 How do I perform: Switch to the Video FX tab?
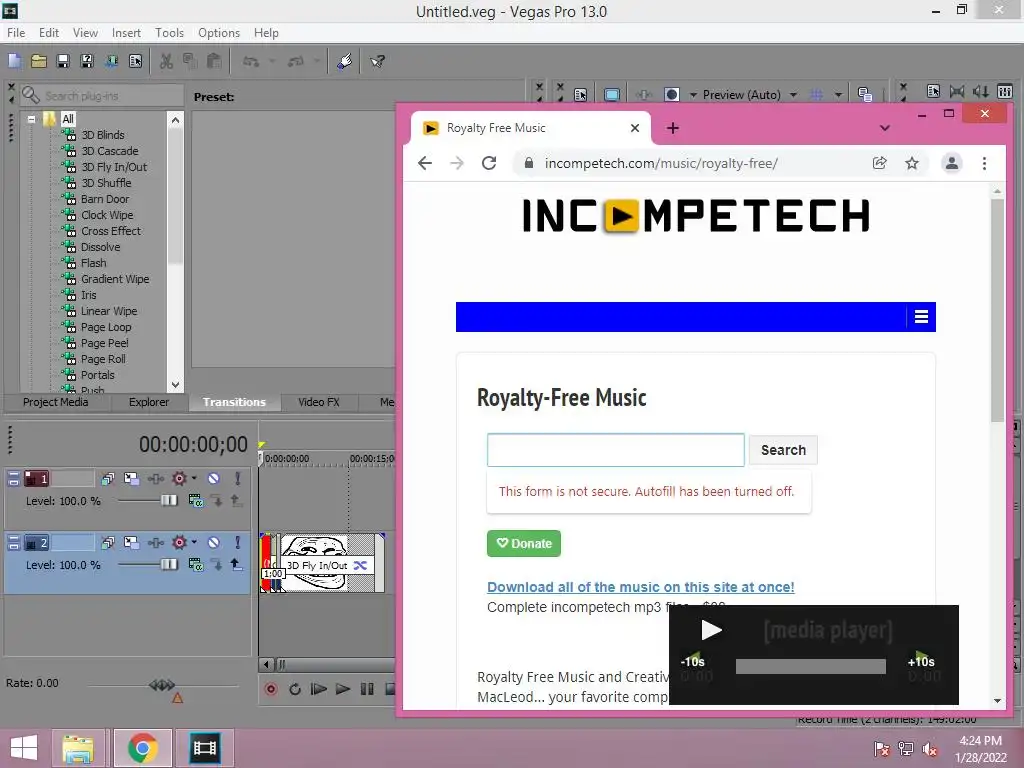[x=319, y=402]
